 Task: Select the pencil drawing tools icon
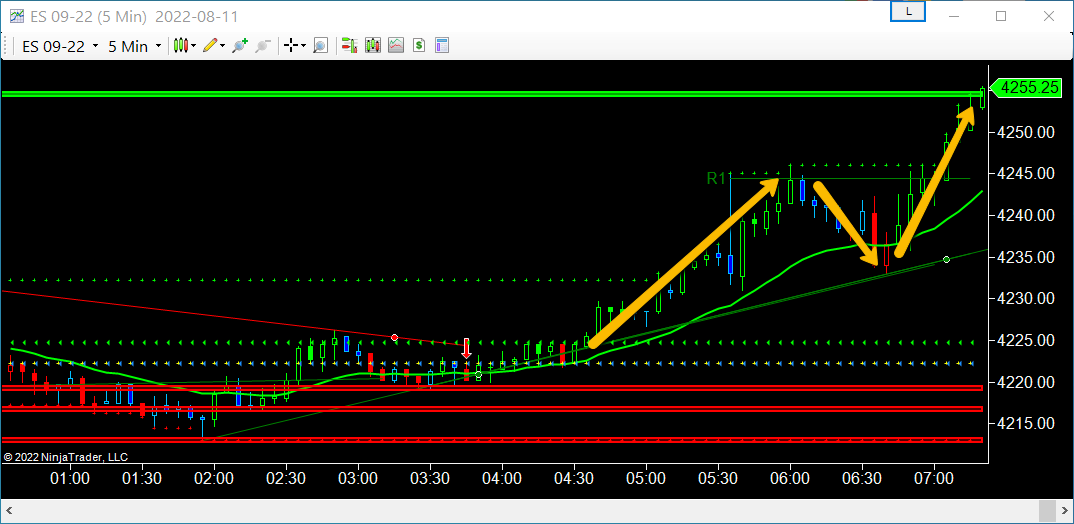210,46
